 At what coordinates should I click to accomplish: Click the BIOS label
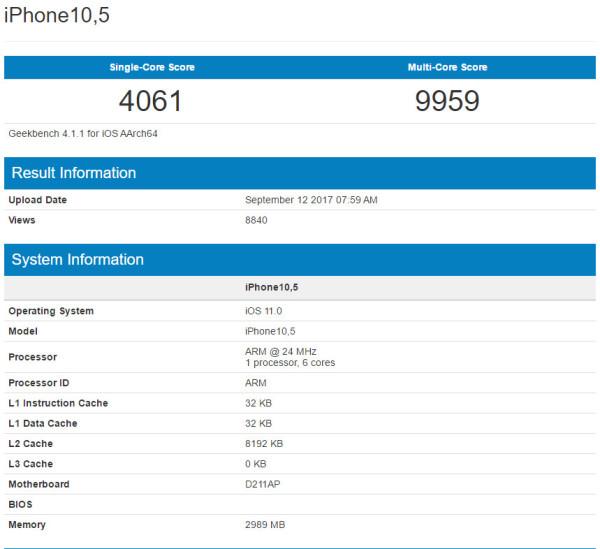click(20, 505)
